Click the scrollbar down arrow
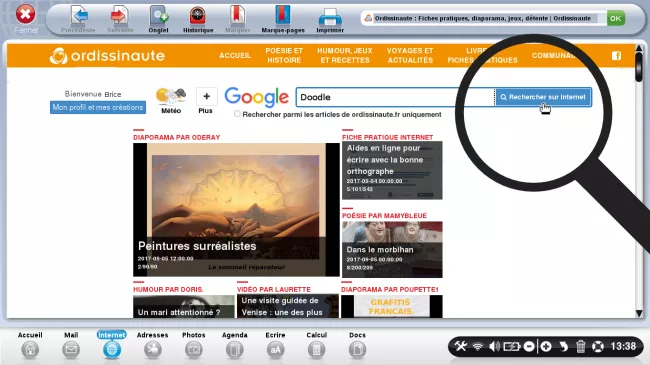Image resolution: width=650 pixels, height=365 pixels. point(639,313)
